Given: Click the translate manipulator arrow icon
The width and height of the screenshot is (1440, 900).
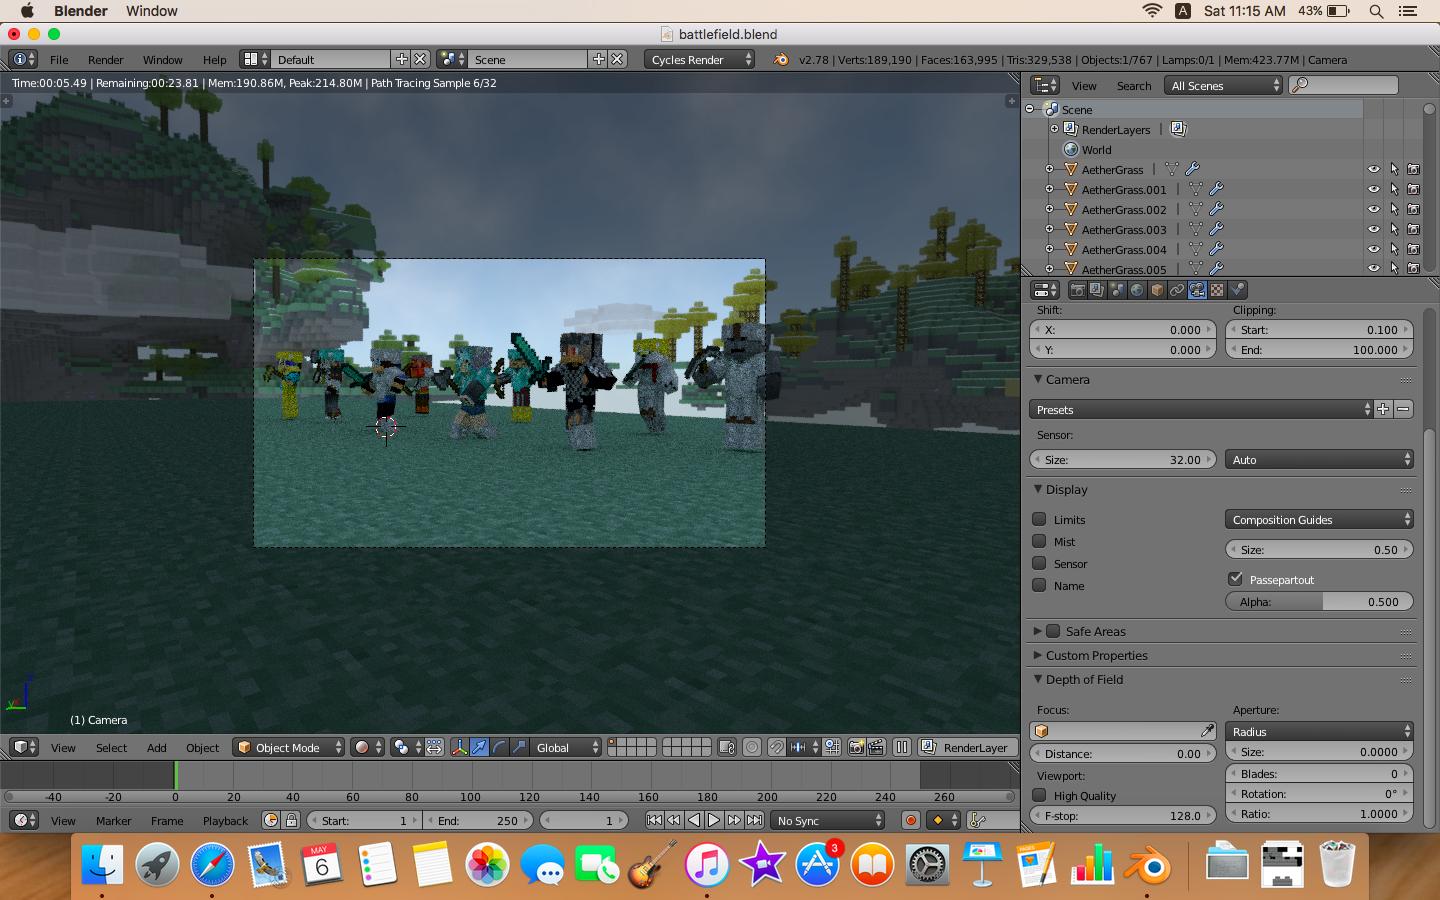Looking at the screenshot, I should point(479,747).
